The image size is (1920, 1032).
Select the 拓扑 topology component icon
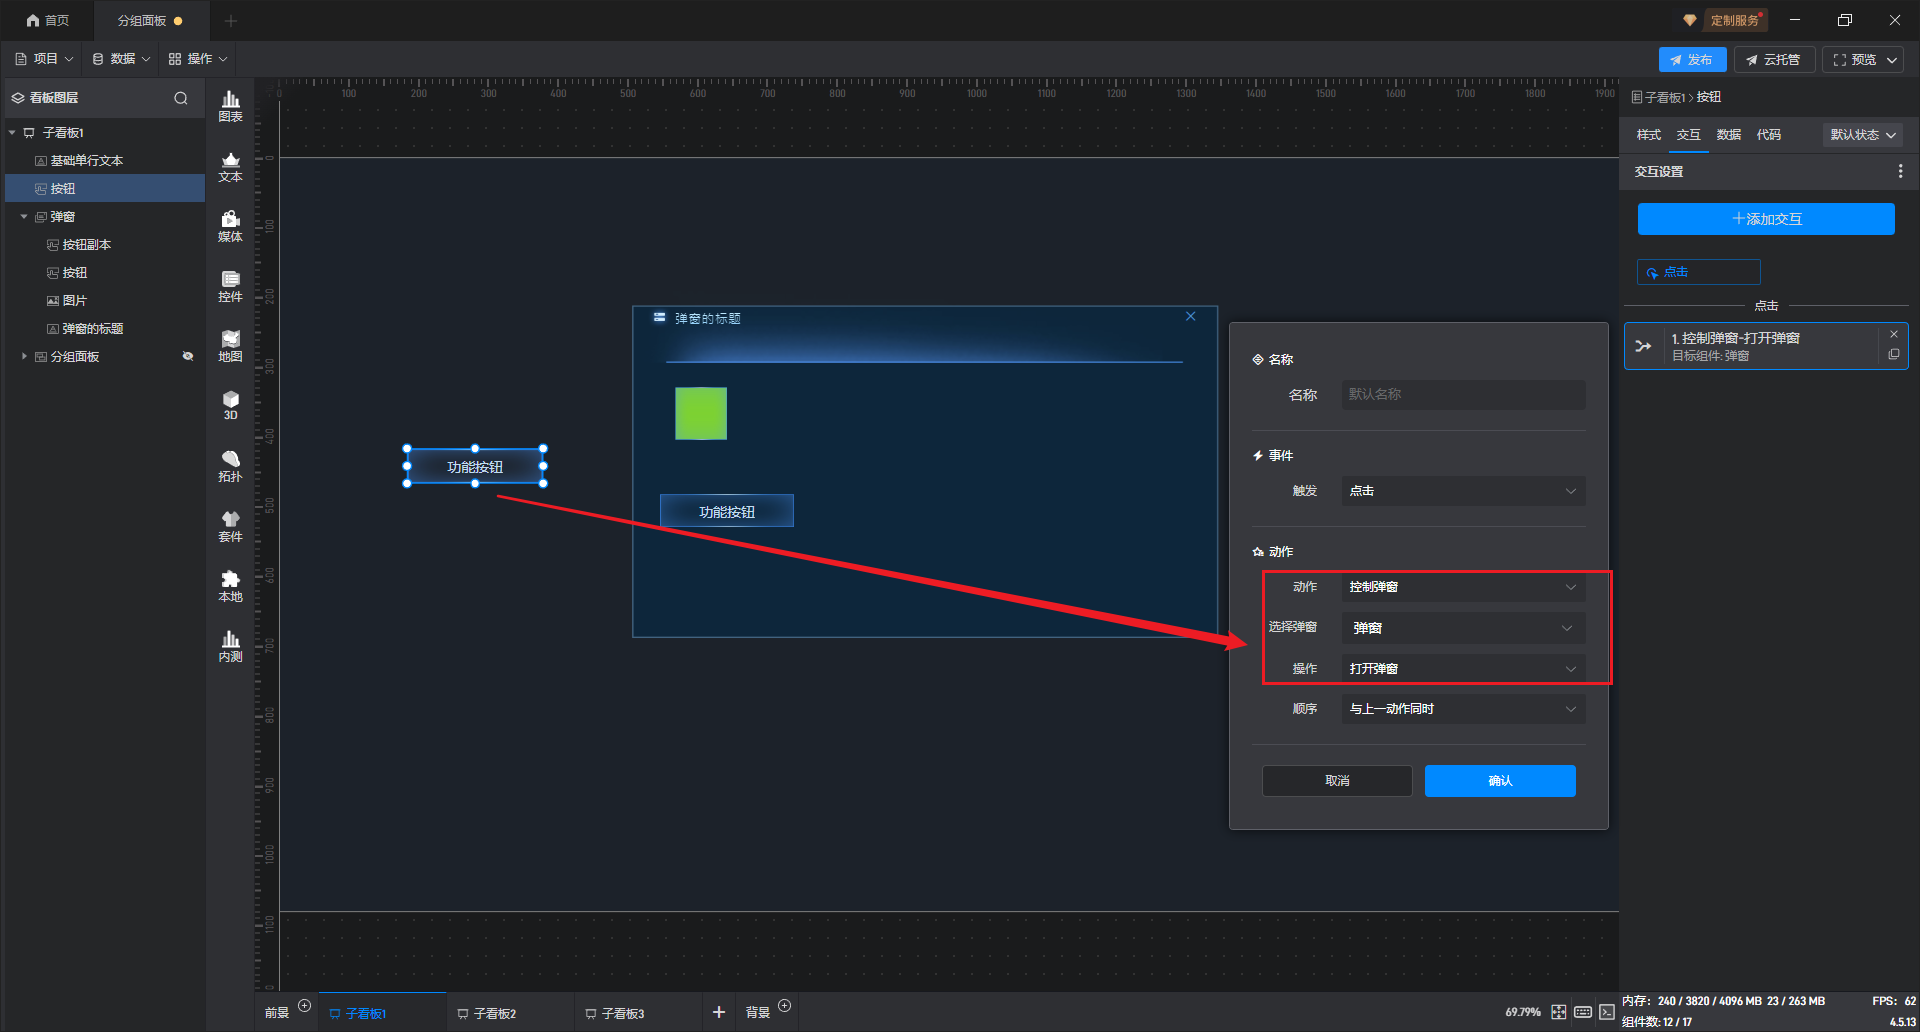[230, 466]
